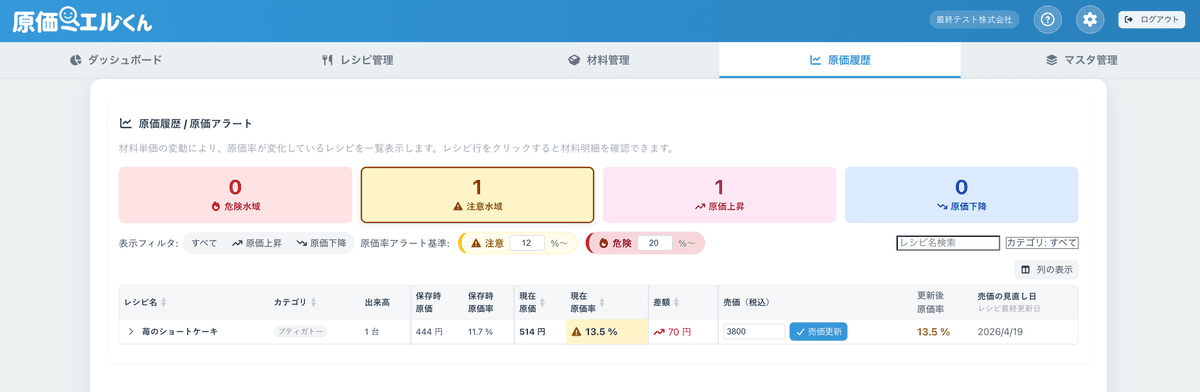Switch to 材料管理 tab

pos(598,60)
